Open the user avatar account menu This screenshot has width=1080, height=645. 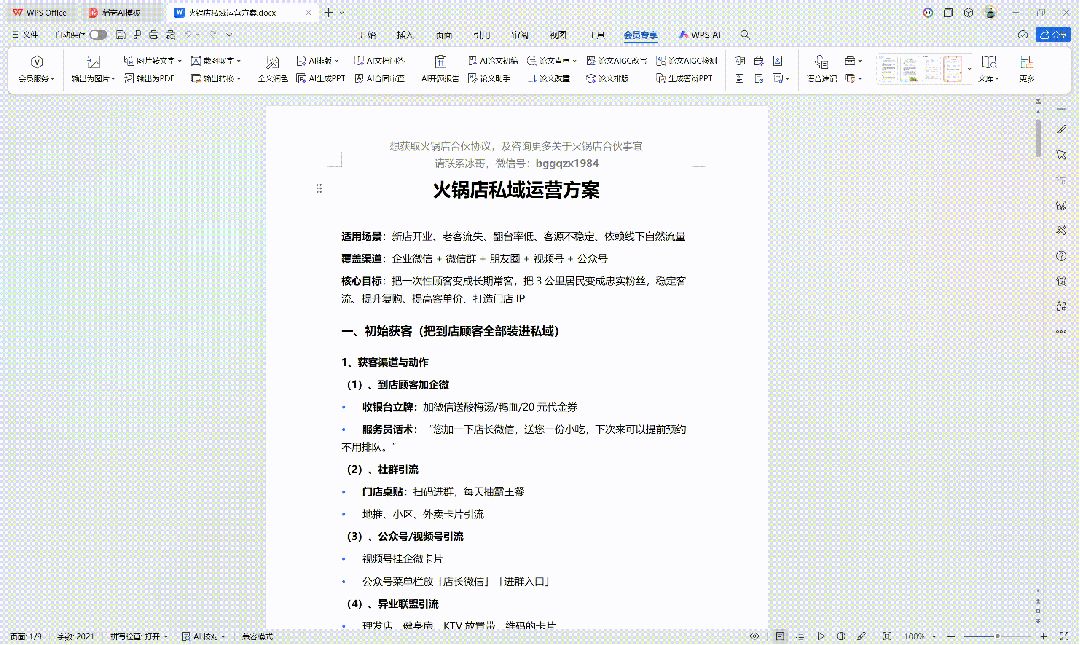coord(990,12)
